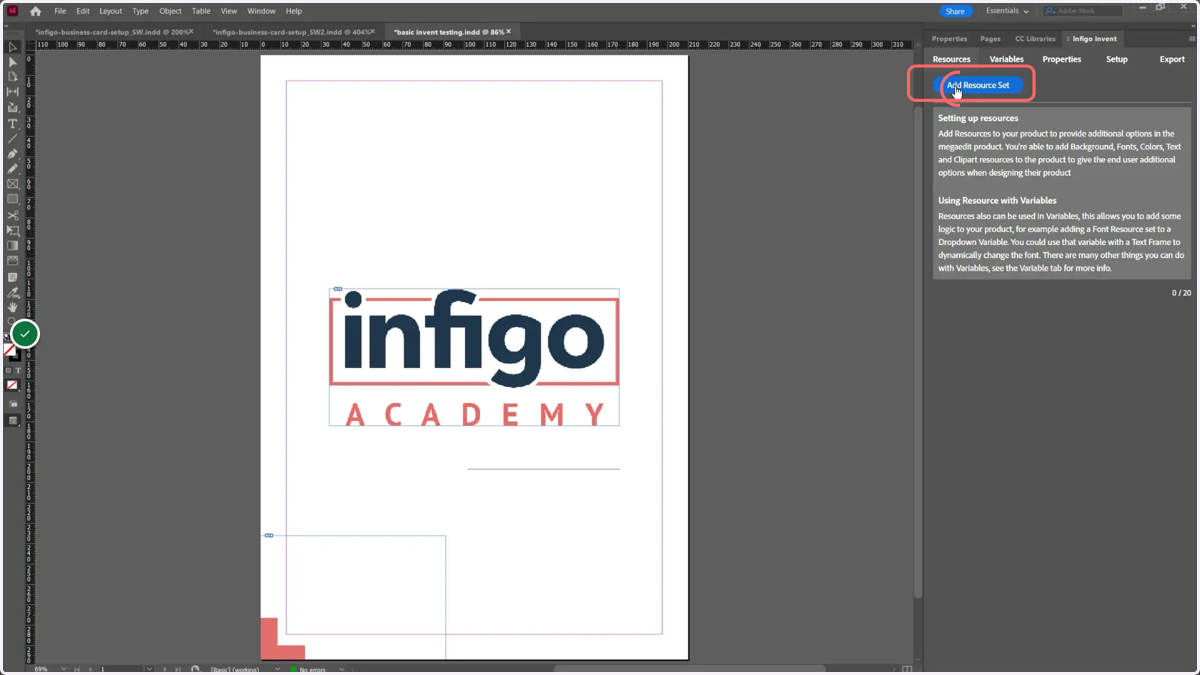
Task: Select the Direct Selection tool
Action: tap(13, 62)
